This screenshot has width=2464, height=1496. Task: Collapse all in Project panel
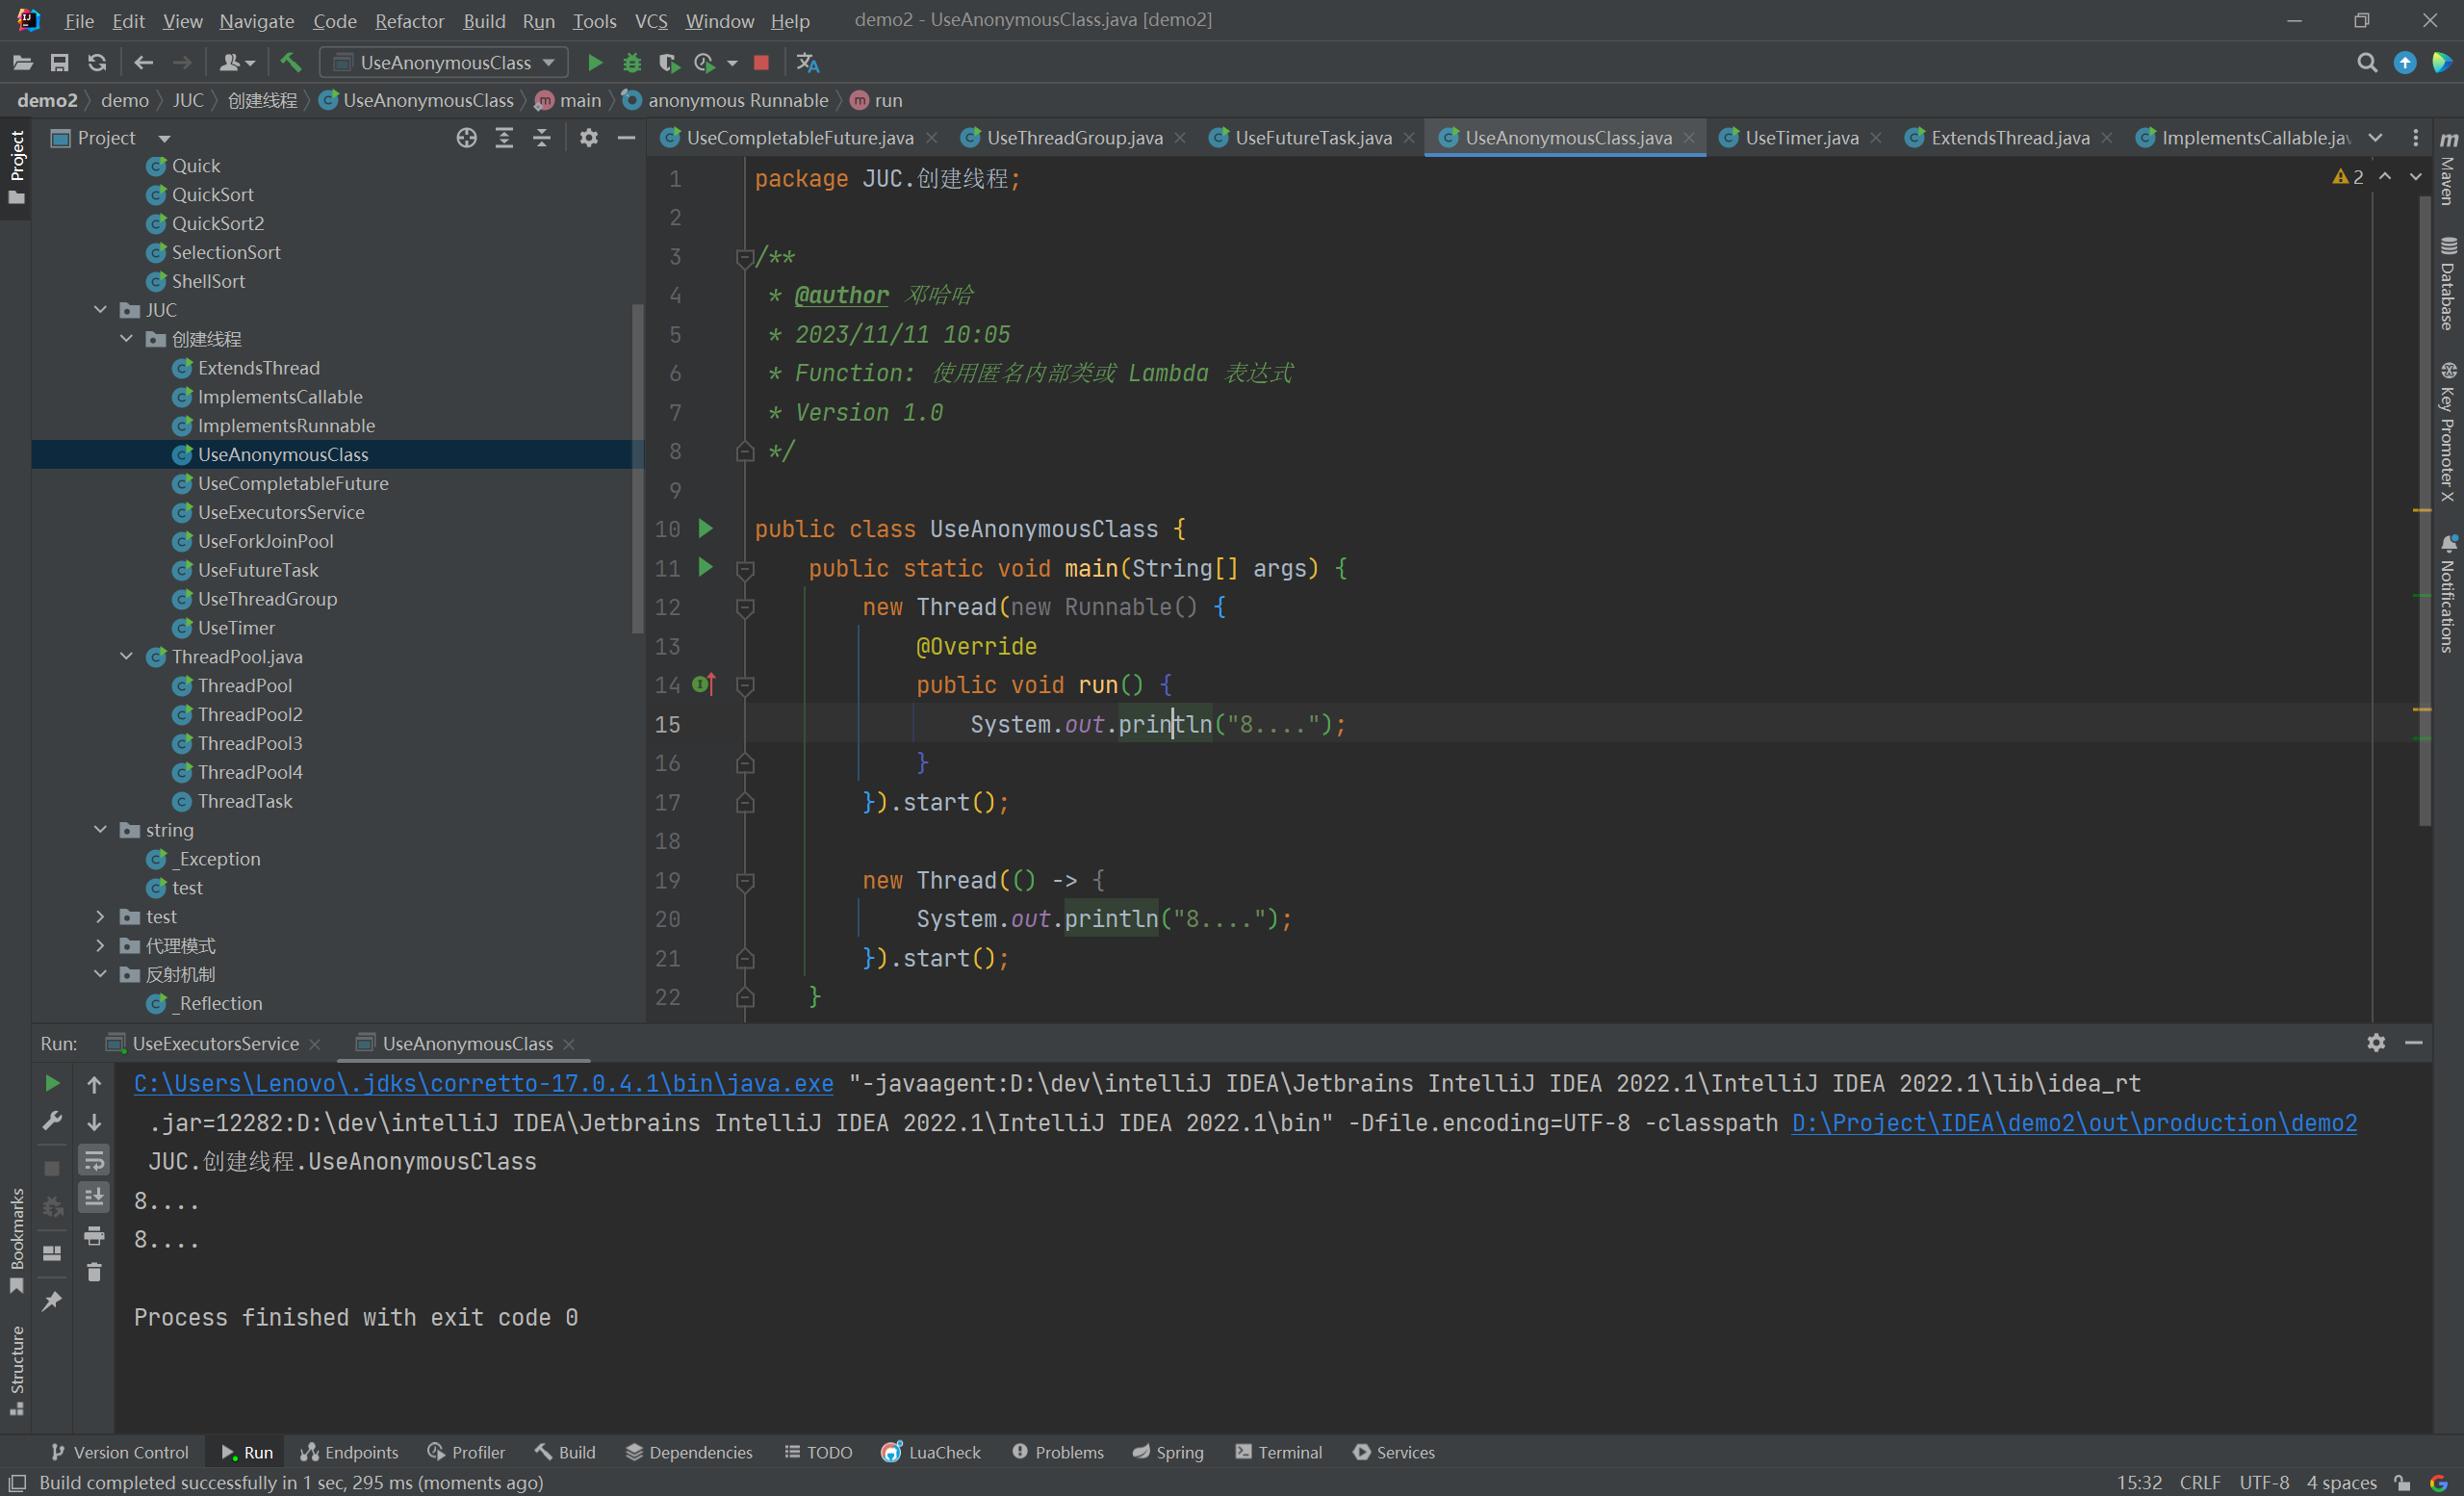click(x=542, y=138)
